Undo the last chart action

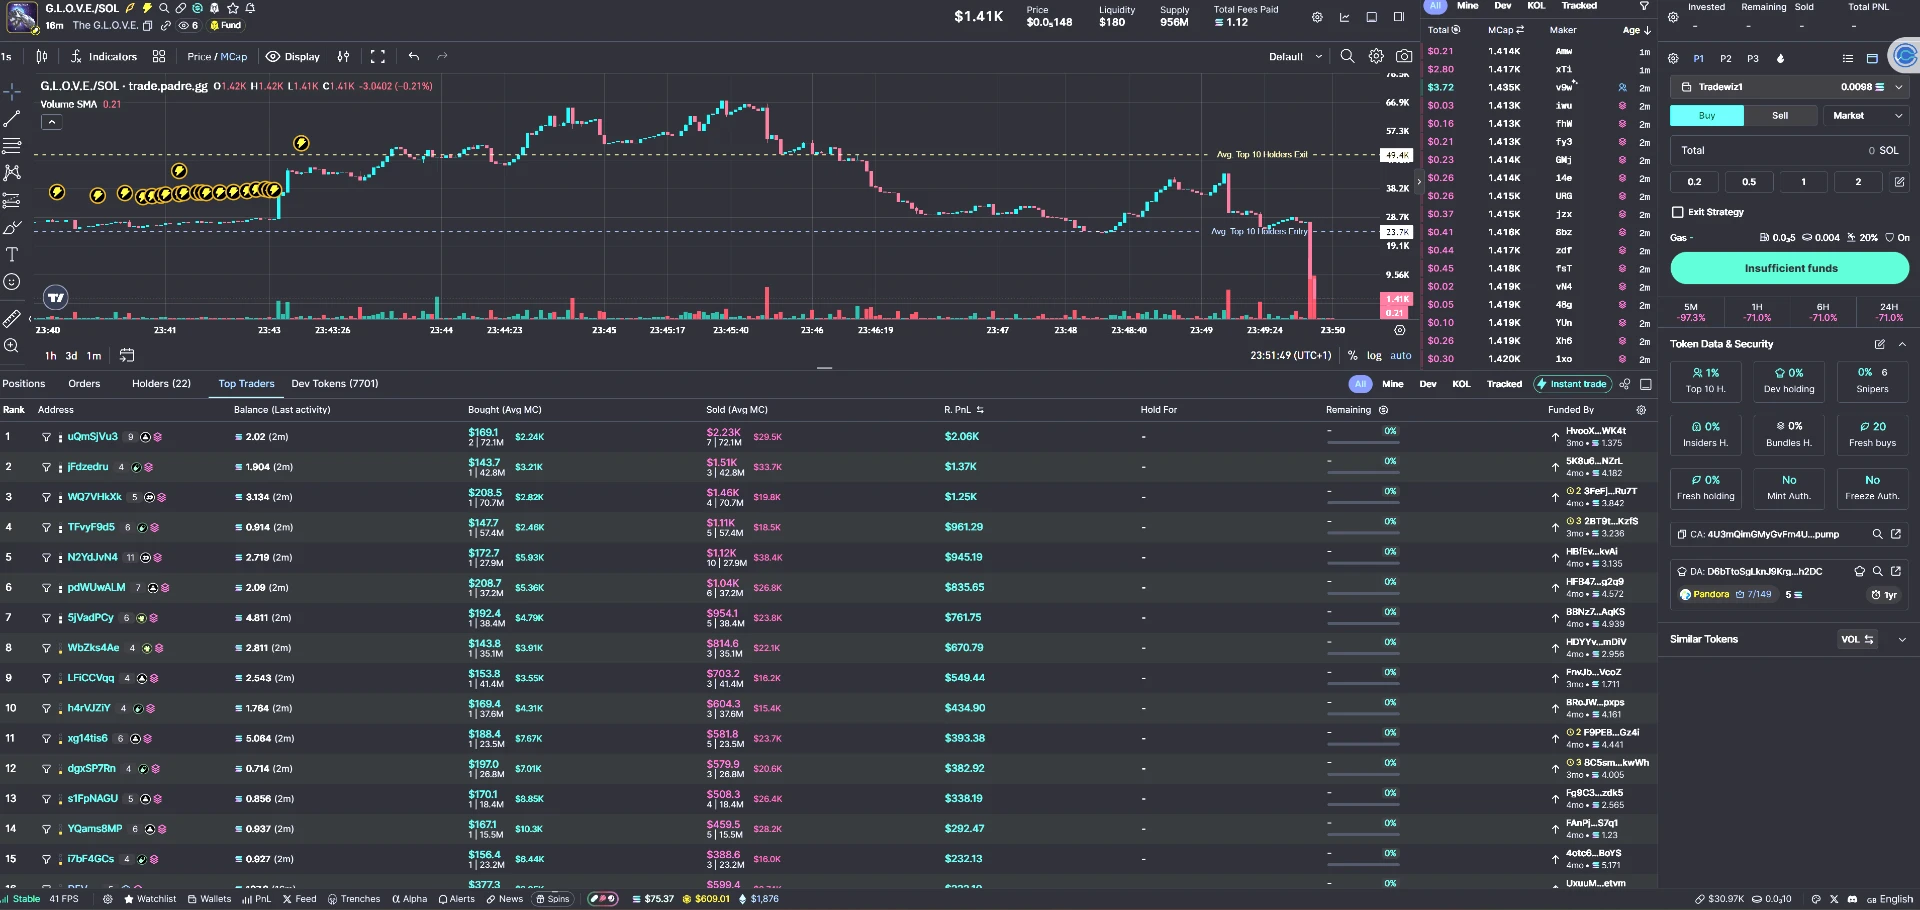click(414, 57)
